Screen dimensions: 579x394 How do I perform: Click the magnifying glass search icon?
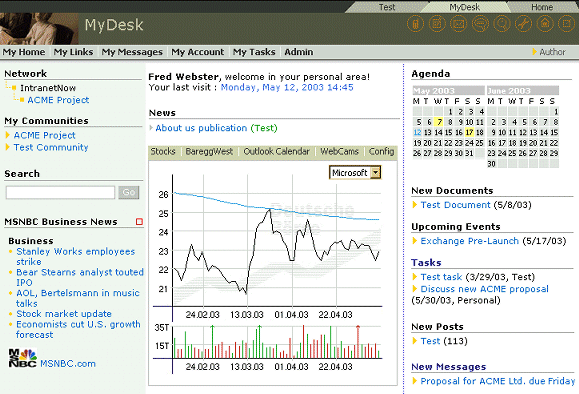tap(502, 24)
